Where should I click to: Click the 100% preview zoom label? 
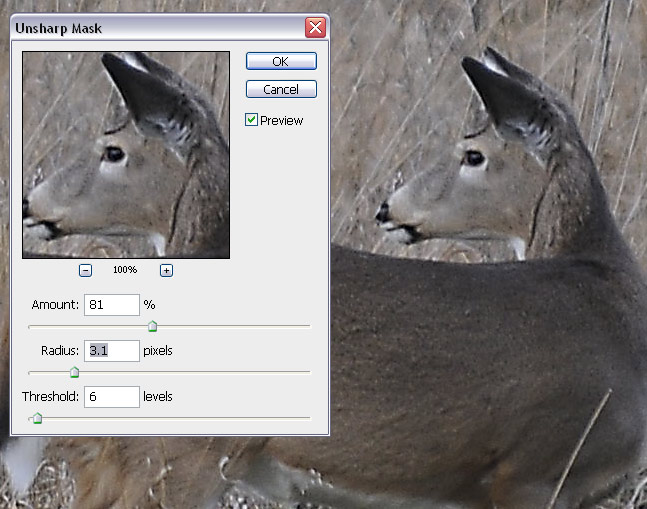125,271
